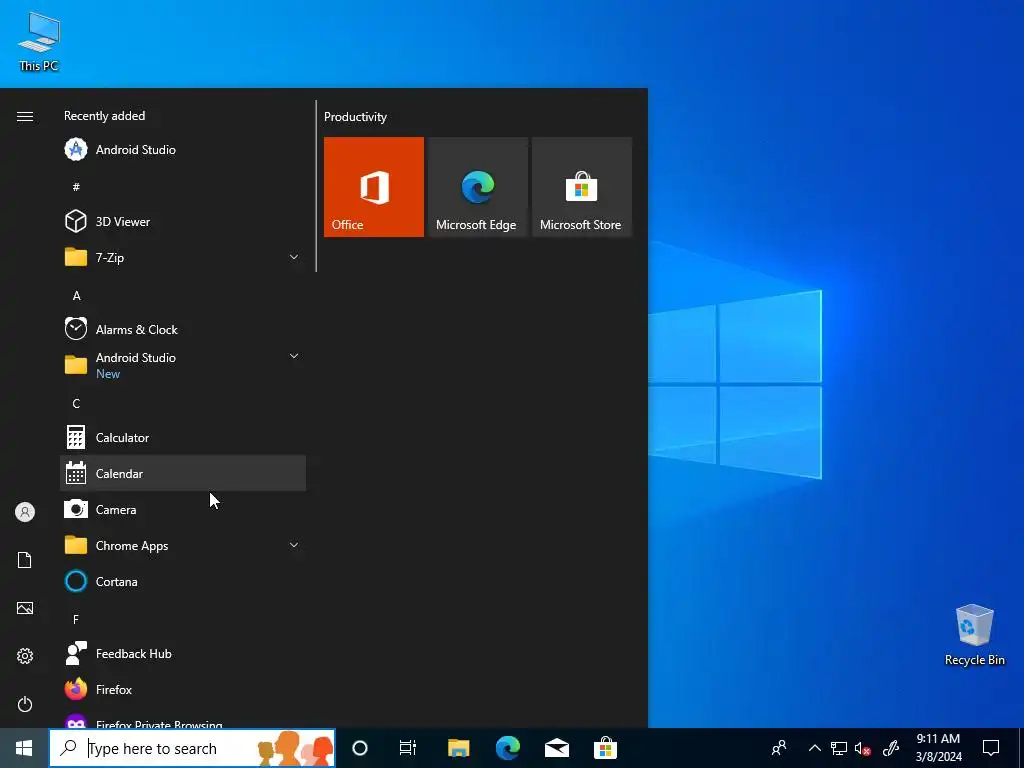Open File Explorer on taskbar
The image size is (1024, 768).
pos(458,748)
